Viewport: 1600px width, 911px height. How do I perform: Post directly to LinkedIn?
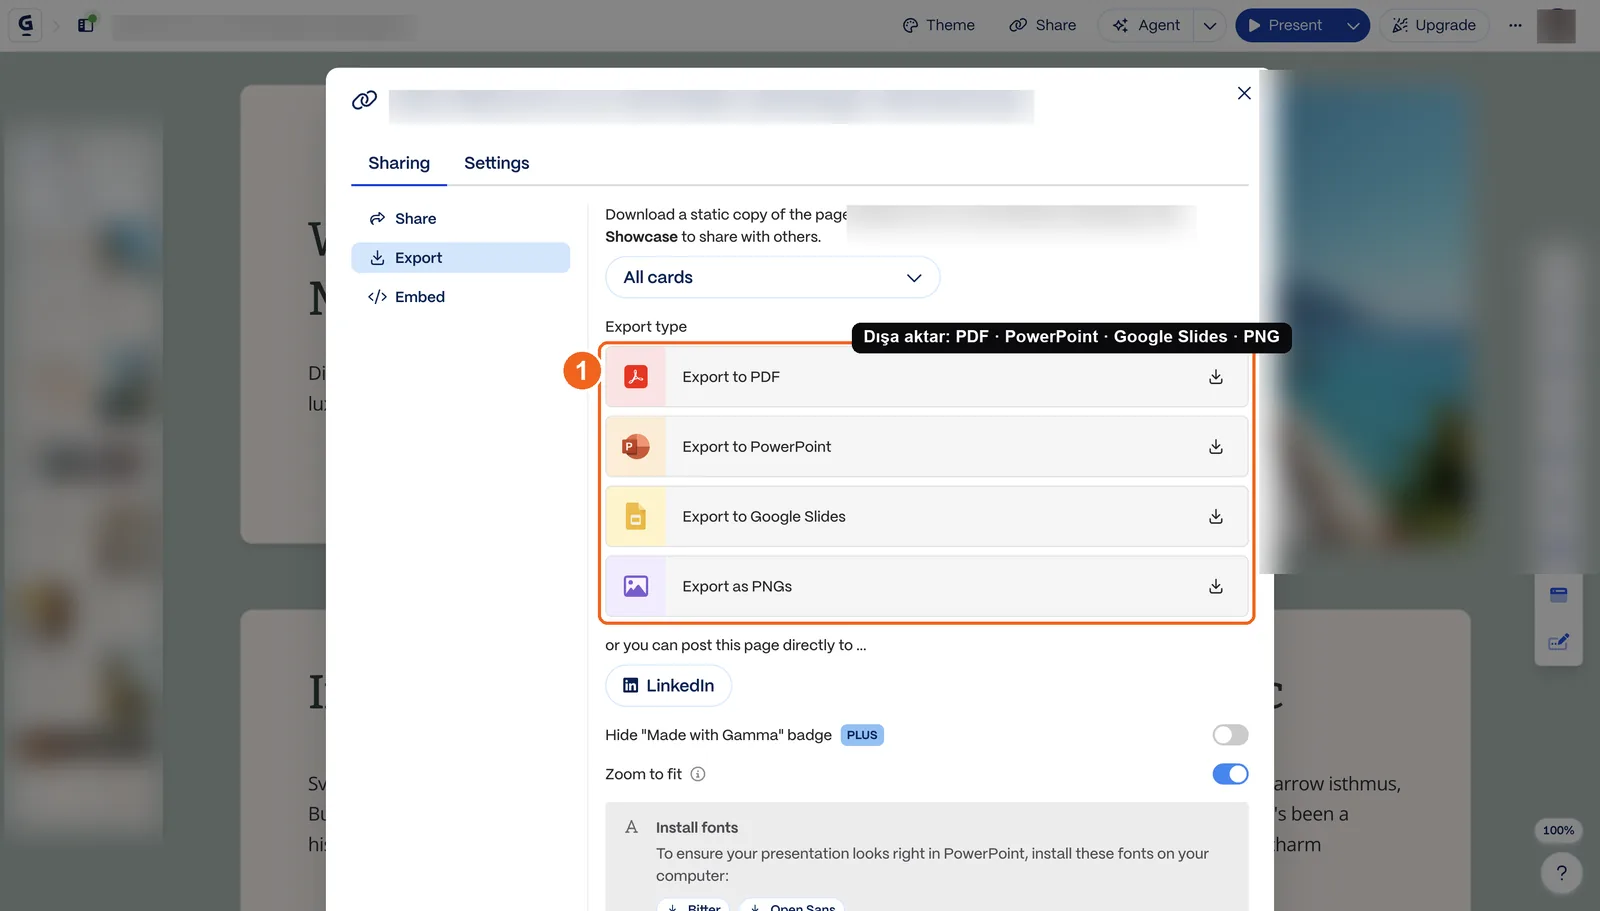[668, 686]
